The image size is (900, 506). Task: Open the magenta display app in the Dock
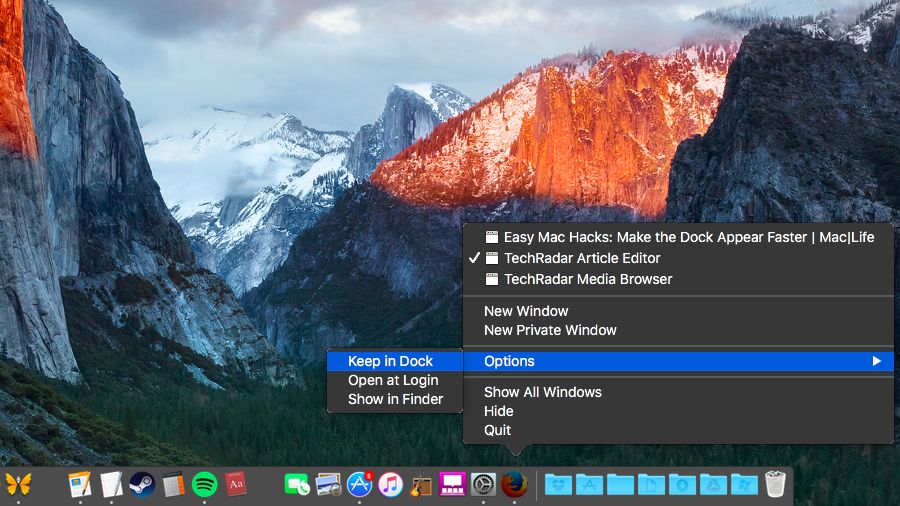pyautogui.click(x=452, y=485)
